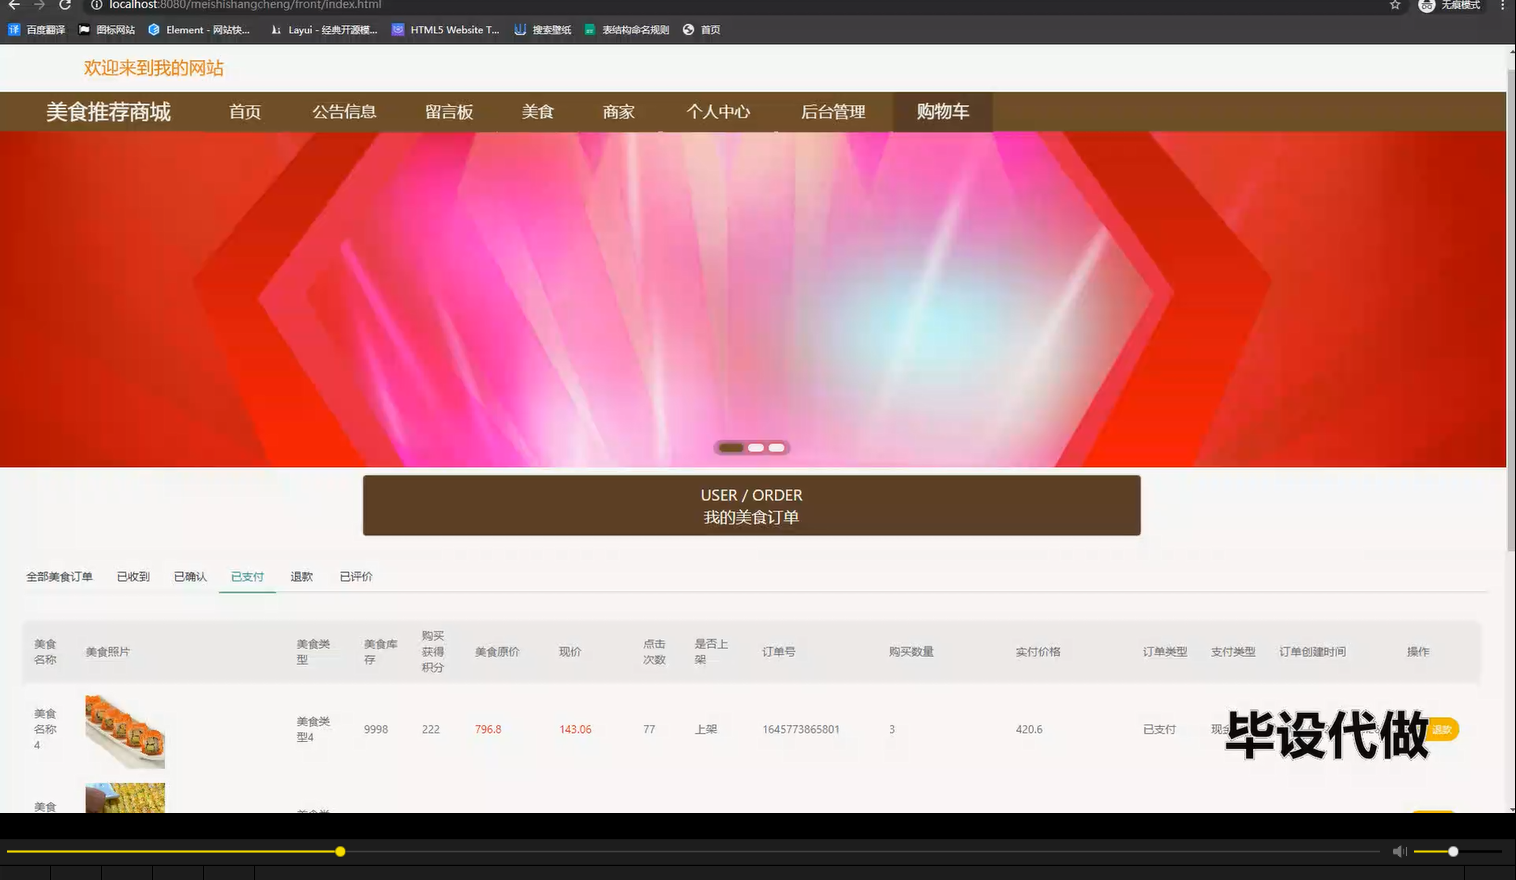Click the 搜索壁纸 bookmark icon

(519, 29)
